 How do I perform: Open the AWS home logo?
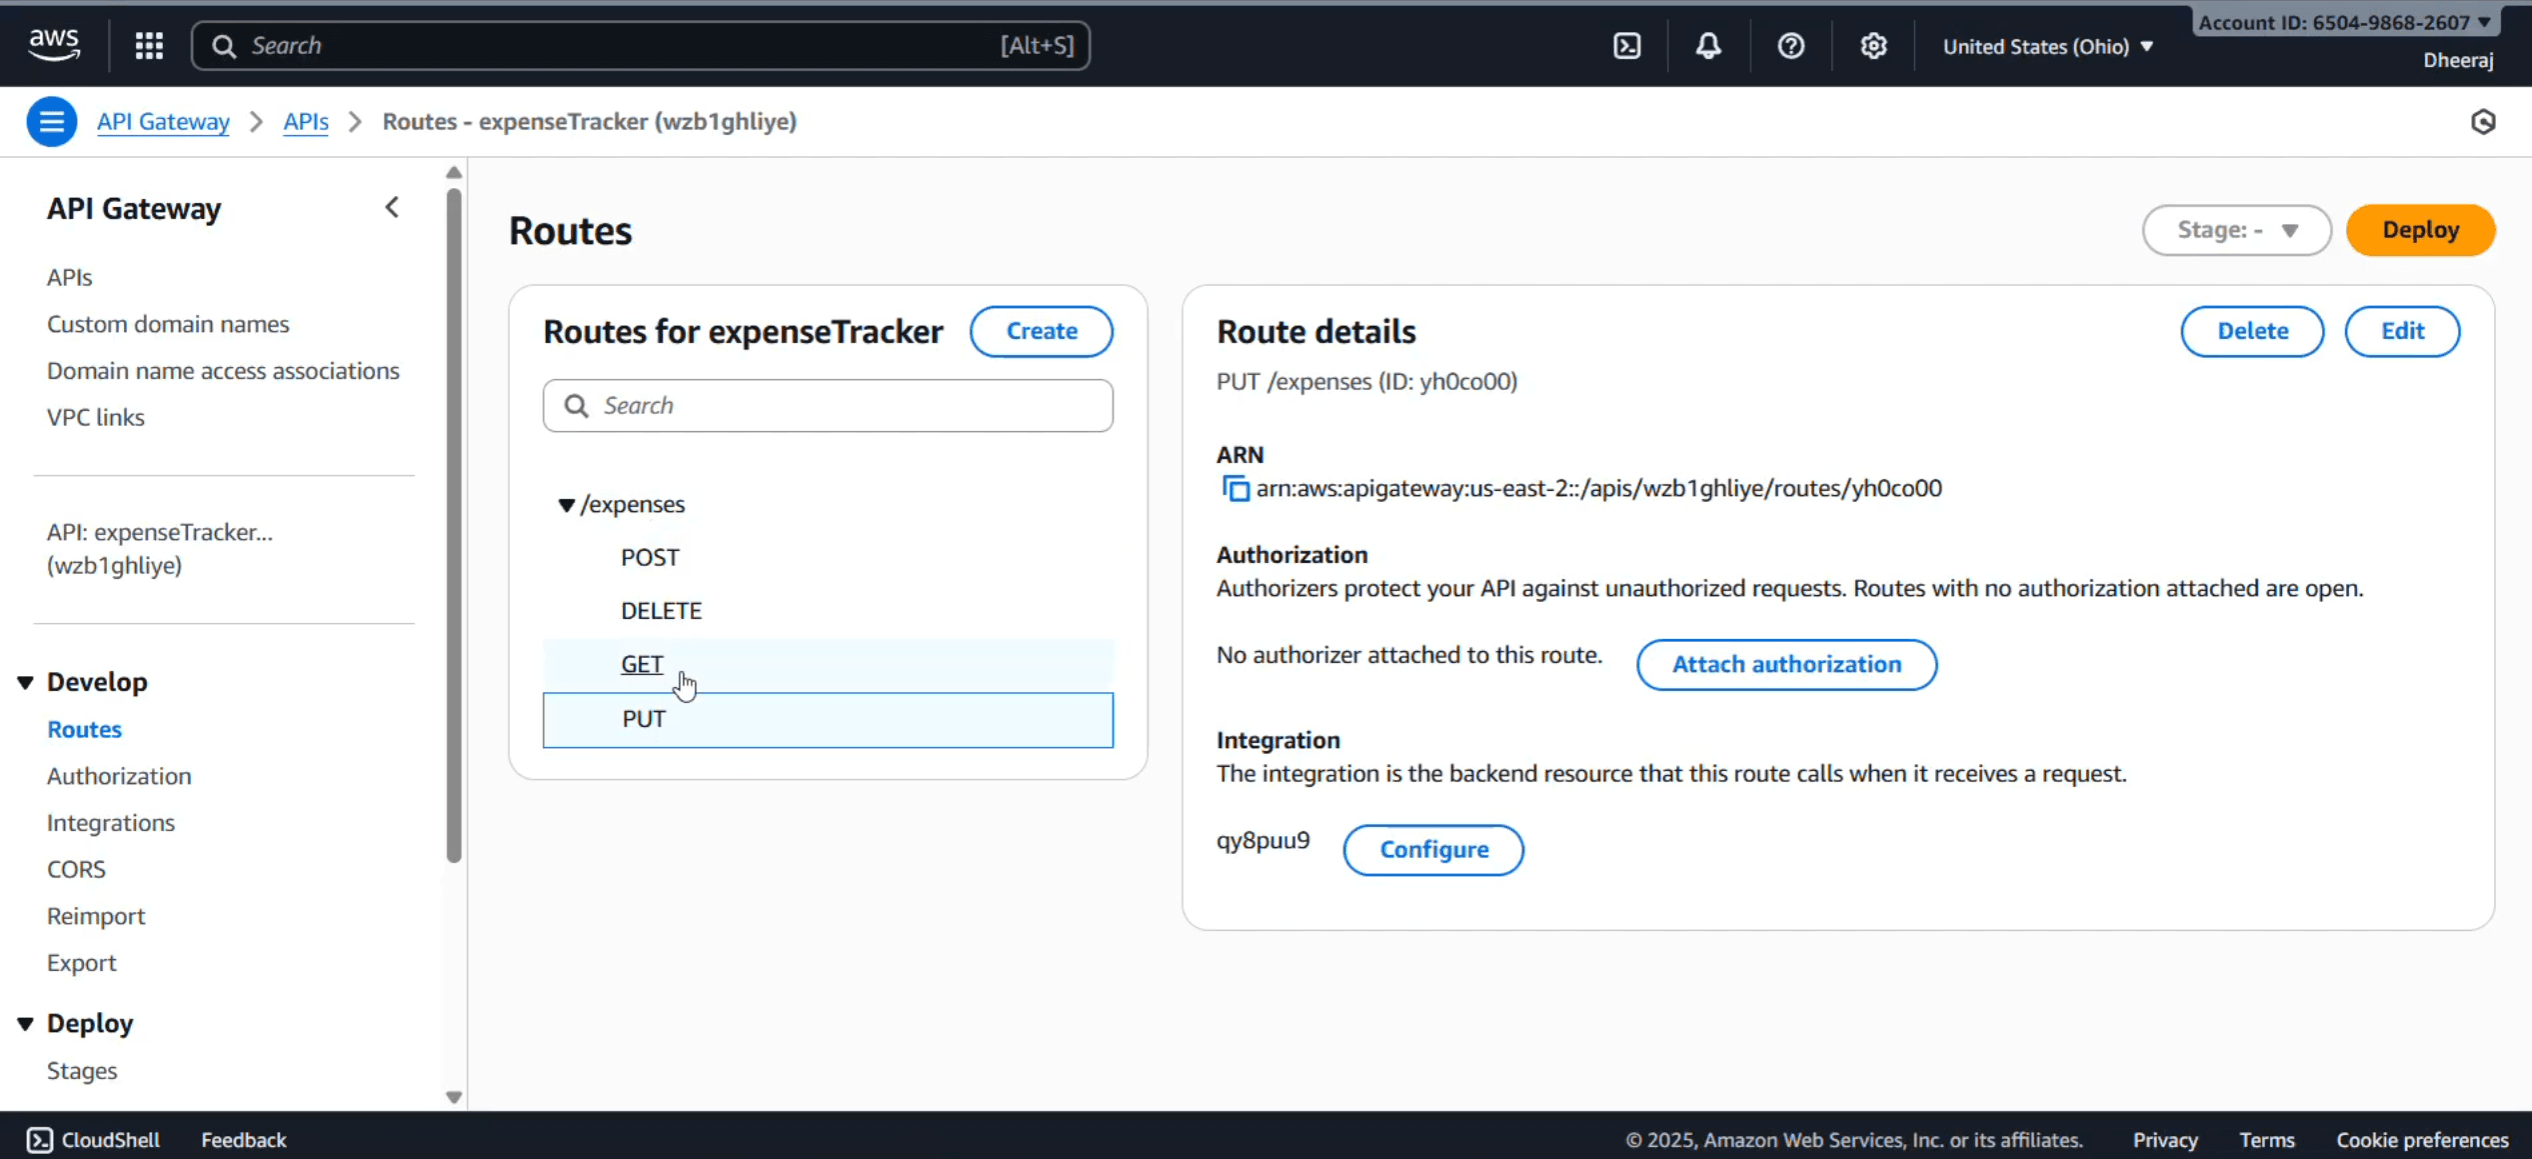54,45
